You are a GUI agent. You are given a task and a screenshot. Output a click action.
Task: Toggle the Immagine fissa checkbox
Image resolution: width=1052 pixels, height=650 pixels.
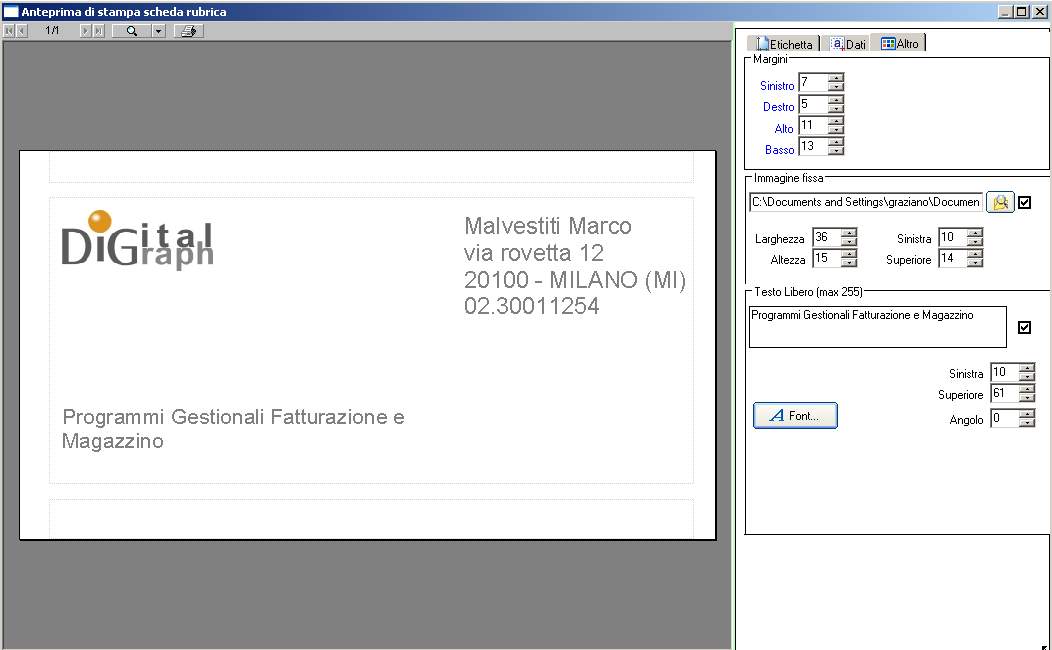tap(1024, 202)
